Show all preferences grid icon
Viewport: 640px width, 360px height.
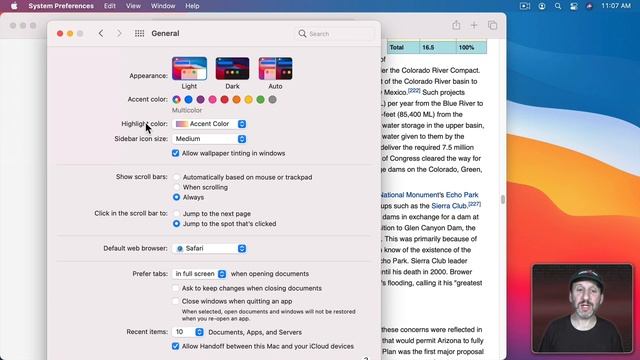coord(139,33)
